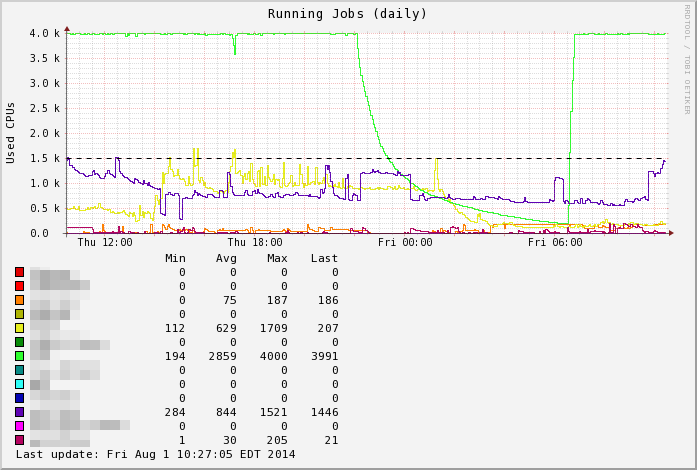The width and height of the screenshot is (697, 470).
Task: Click the Max value '205'
Action: [277, 440]
